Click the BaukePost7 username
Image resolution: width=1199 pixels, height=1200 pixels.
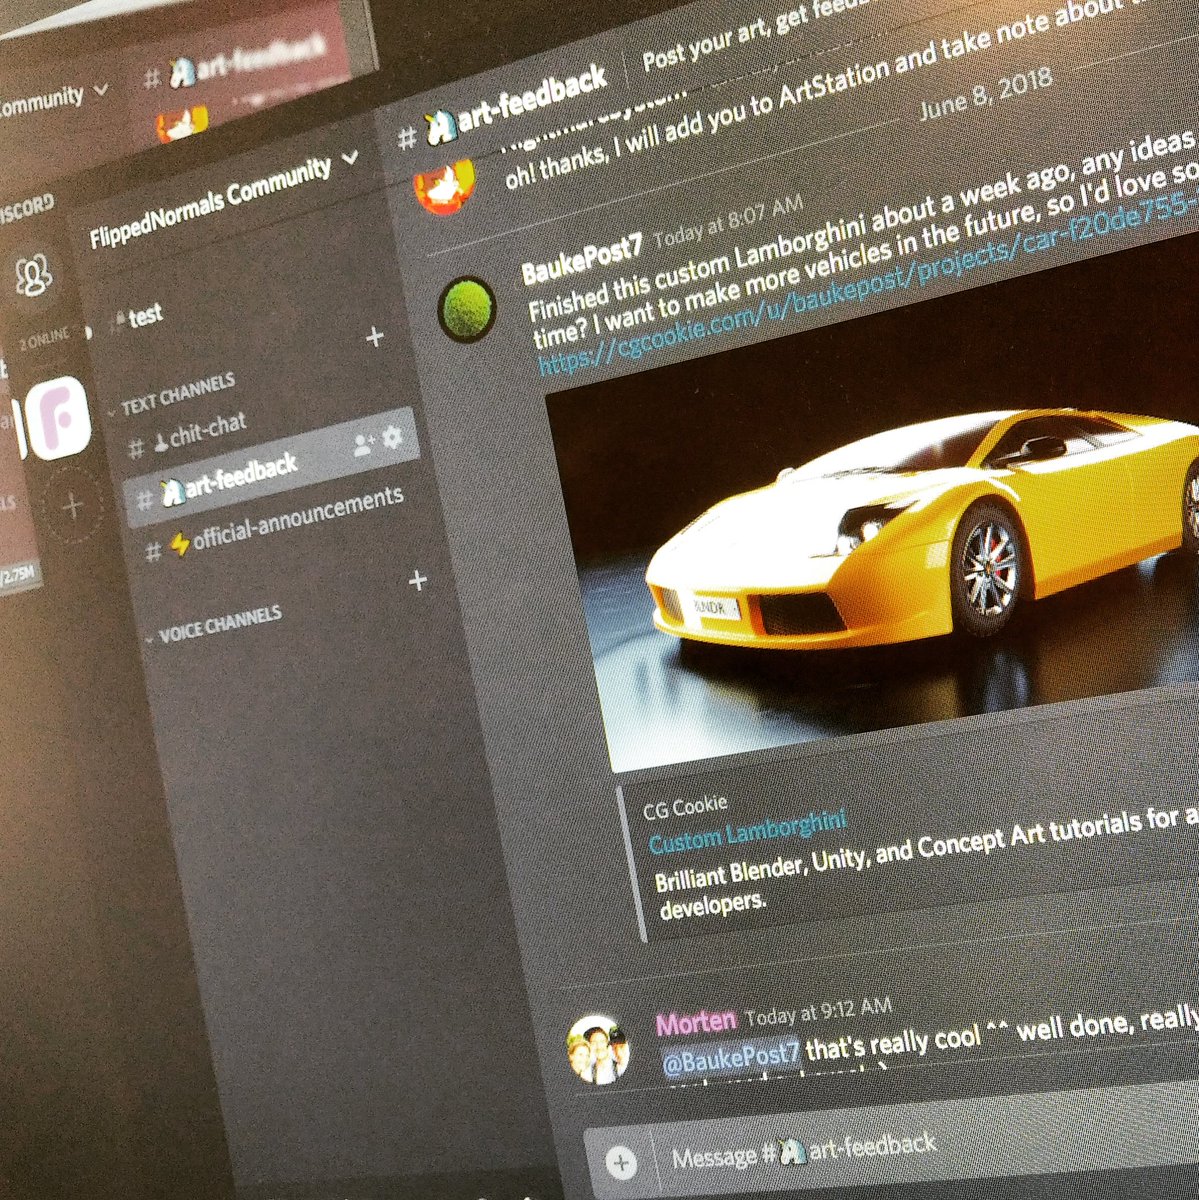tap(582, 261)
